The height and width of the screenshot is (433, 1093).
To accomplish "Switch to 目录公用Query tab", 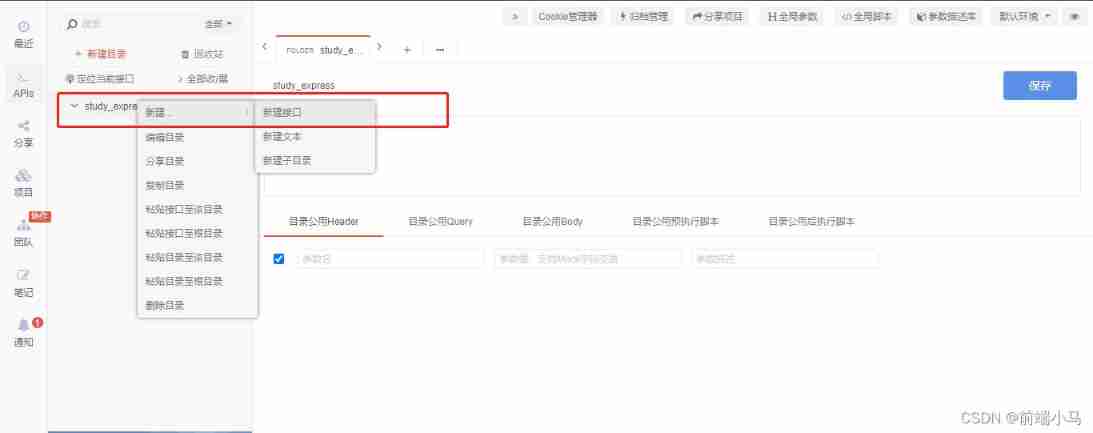I will (440, 221).
